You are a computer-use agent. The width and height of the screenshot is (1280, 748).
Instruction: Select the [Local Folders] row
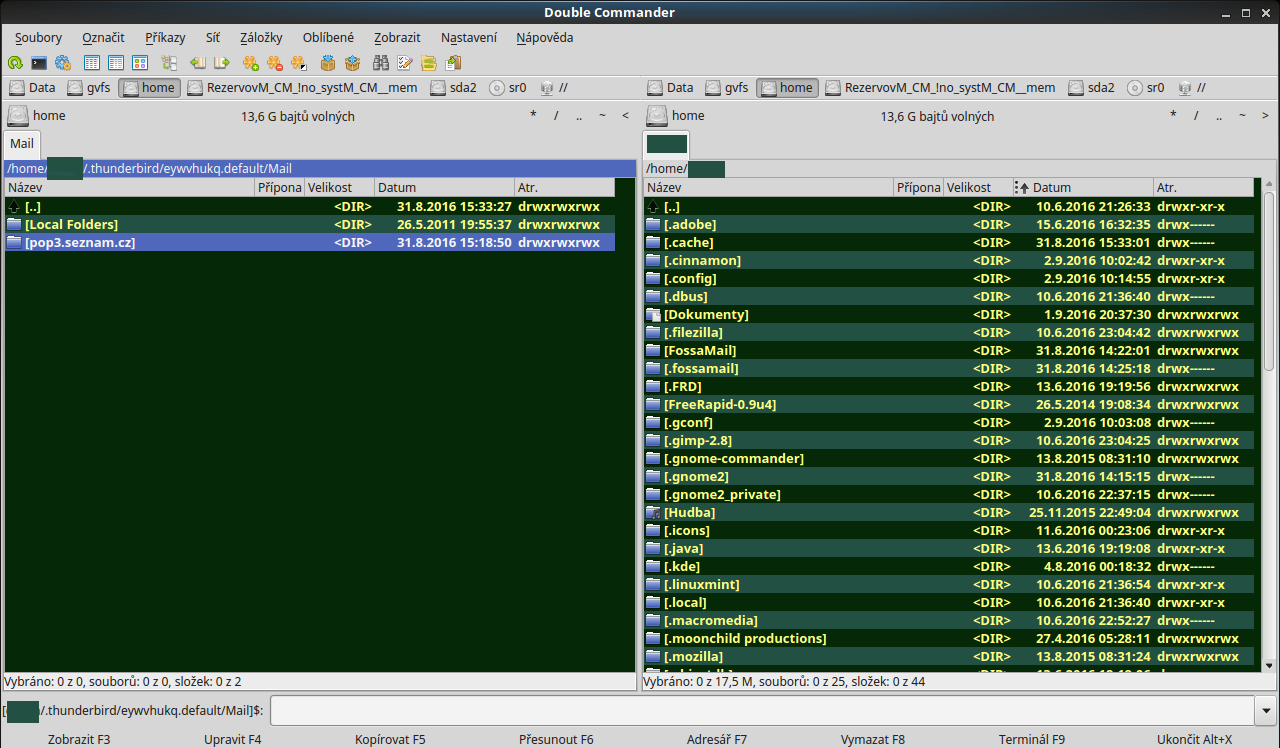(x=310, y=224)
